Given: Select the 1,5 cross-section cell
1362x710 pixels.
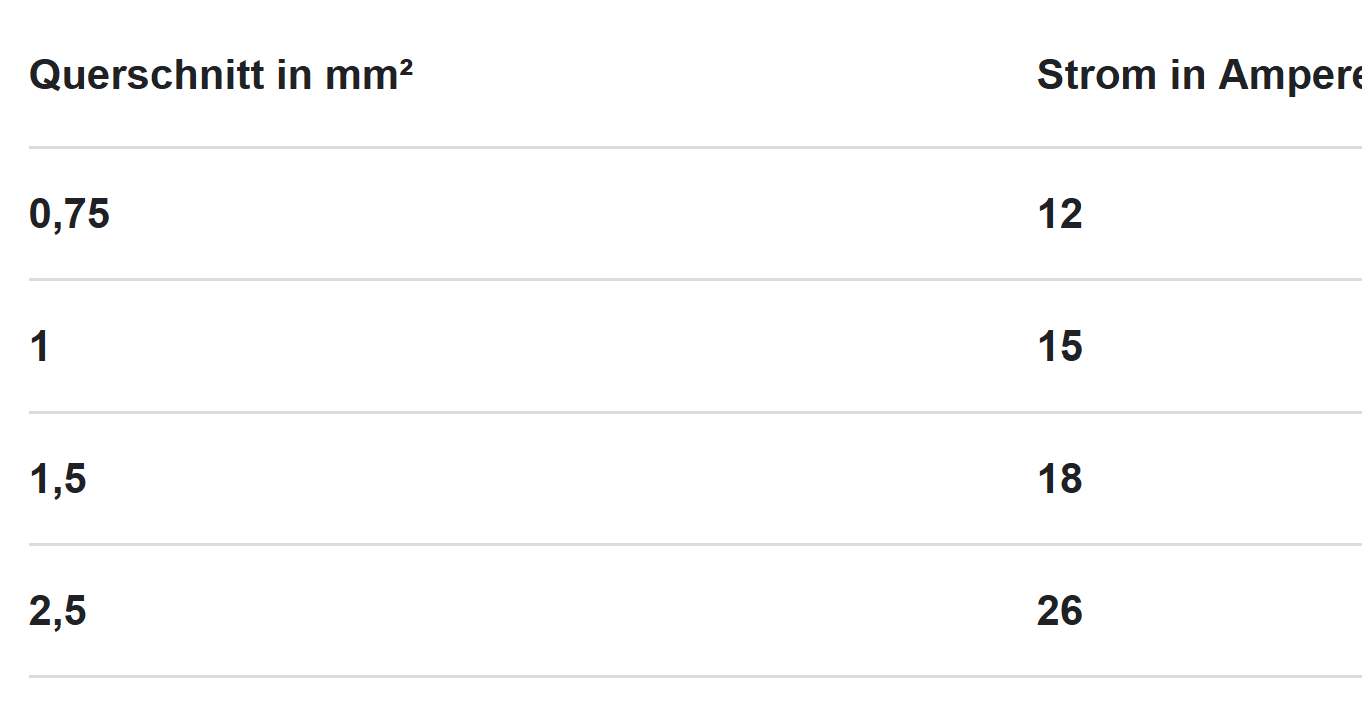Looking at the screenshot, I should pyautogui.click(x=58, y=479).
